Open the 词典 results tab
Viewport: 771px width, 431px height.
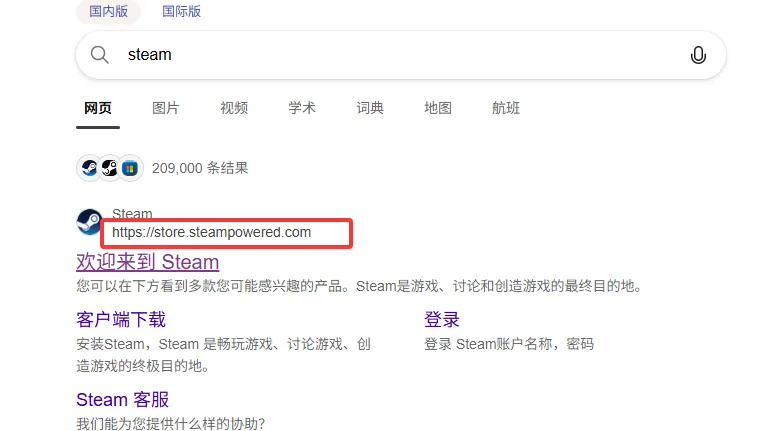(370, 108)
